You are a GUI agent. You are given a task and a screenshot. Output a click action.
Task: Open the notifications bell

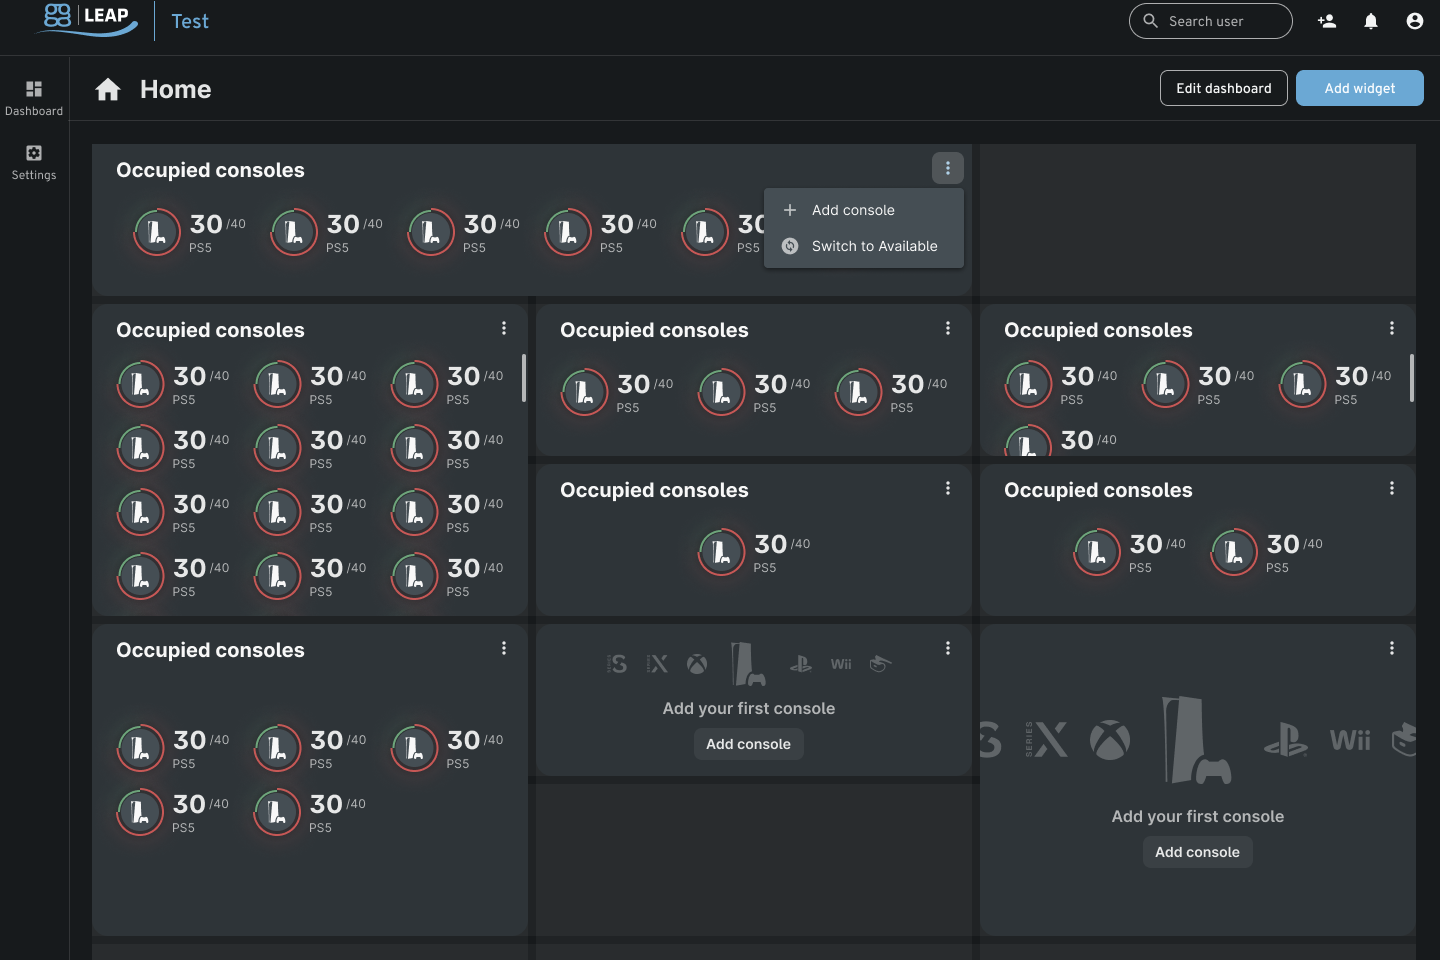(1371, 21)
